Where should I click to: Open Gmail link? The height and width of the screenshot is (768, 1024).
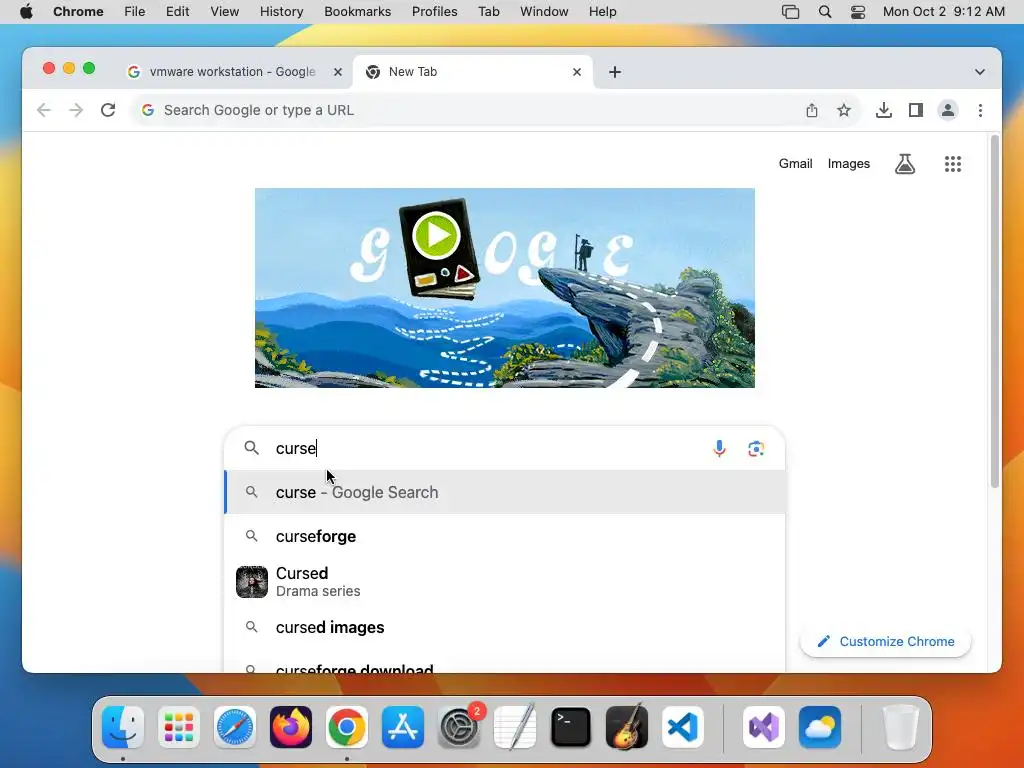[795, 164]
